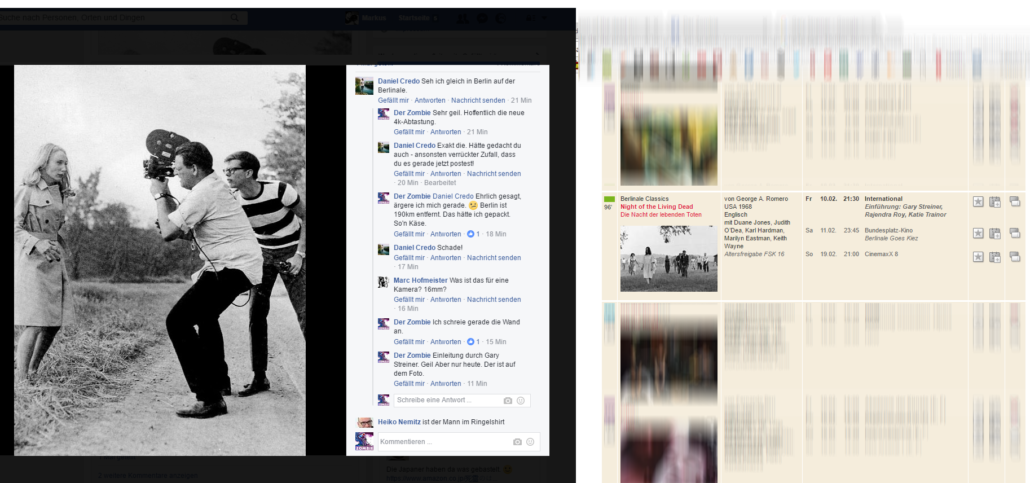Screen dimensions: 1030x483
Task: Click the Facebook search box
Action: pos(123,18)
